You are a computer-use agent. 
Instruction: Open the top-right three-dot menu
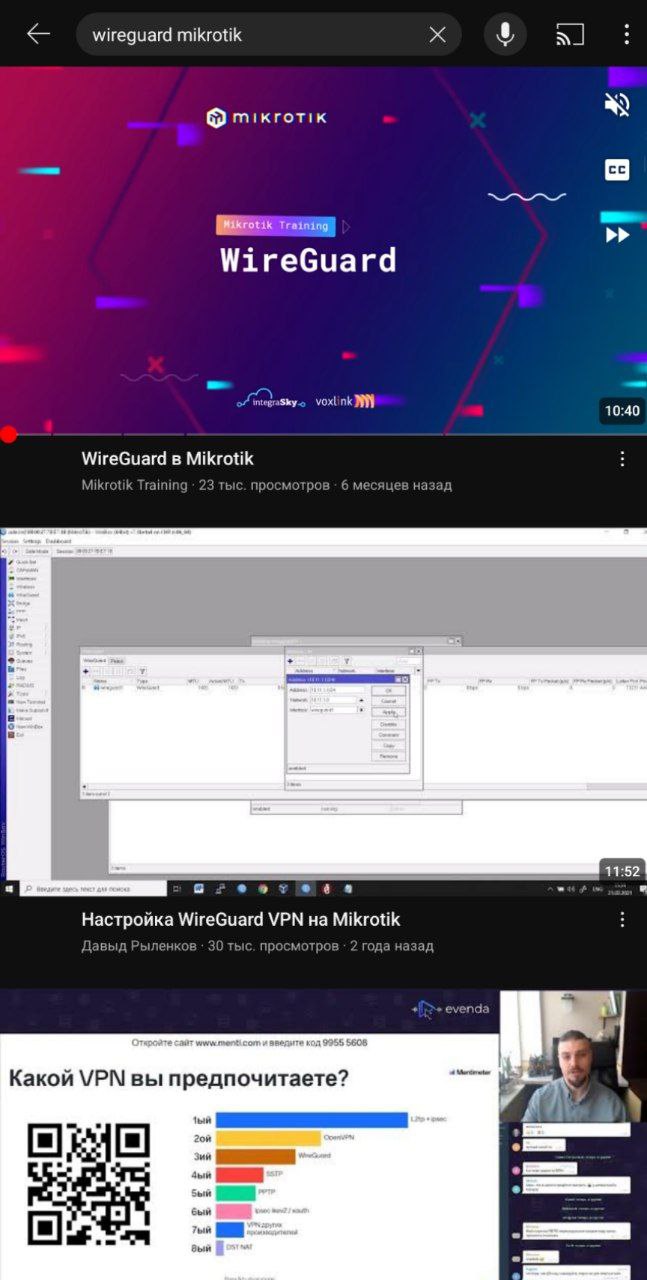click(626, 34)
